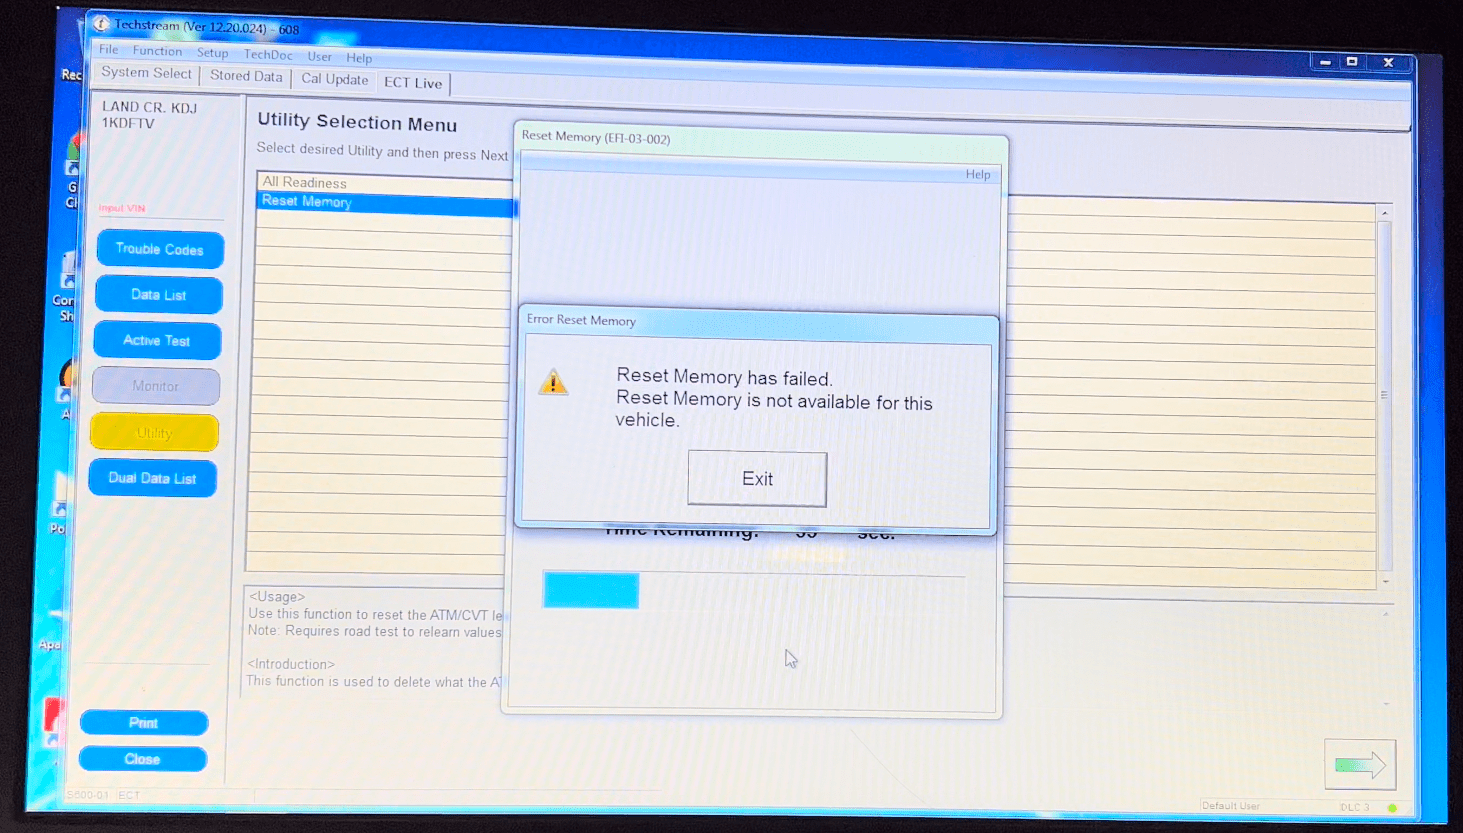
Task: Click the Exit button in error dialog
Action: (x=757, y=479)
